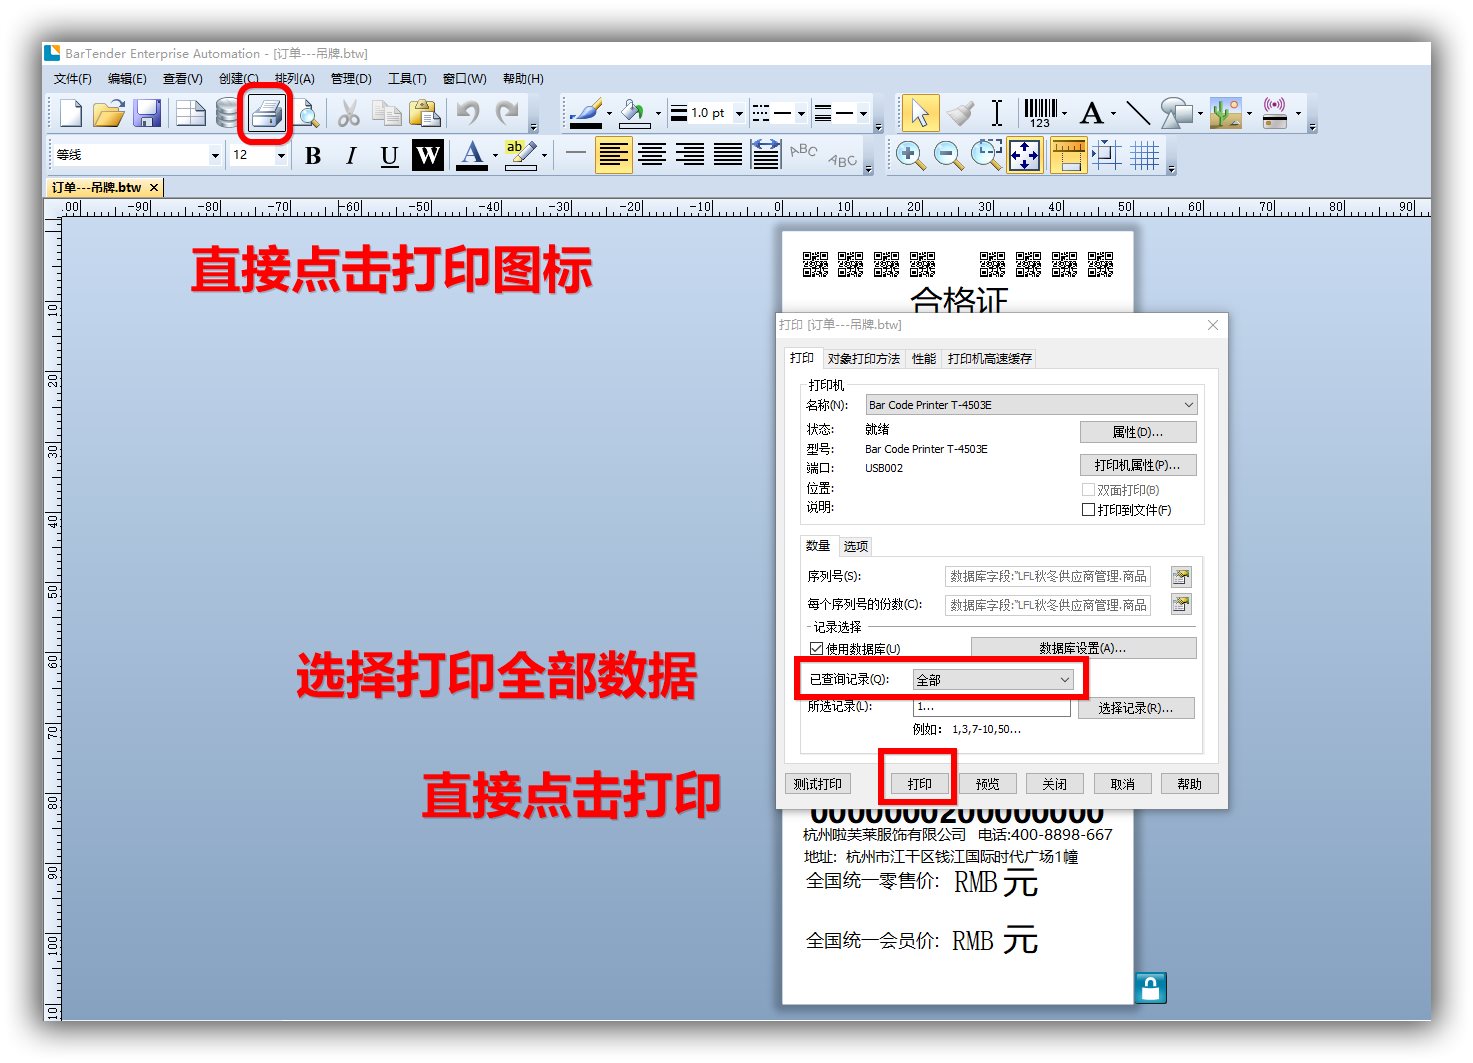Viewport: 1473px width, 1063px height.
Task: Click the Save diskette icon
Action: [x=147, y=113]
